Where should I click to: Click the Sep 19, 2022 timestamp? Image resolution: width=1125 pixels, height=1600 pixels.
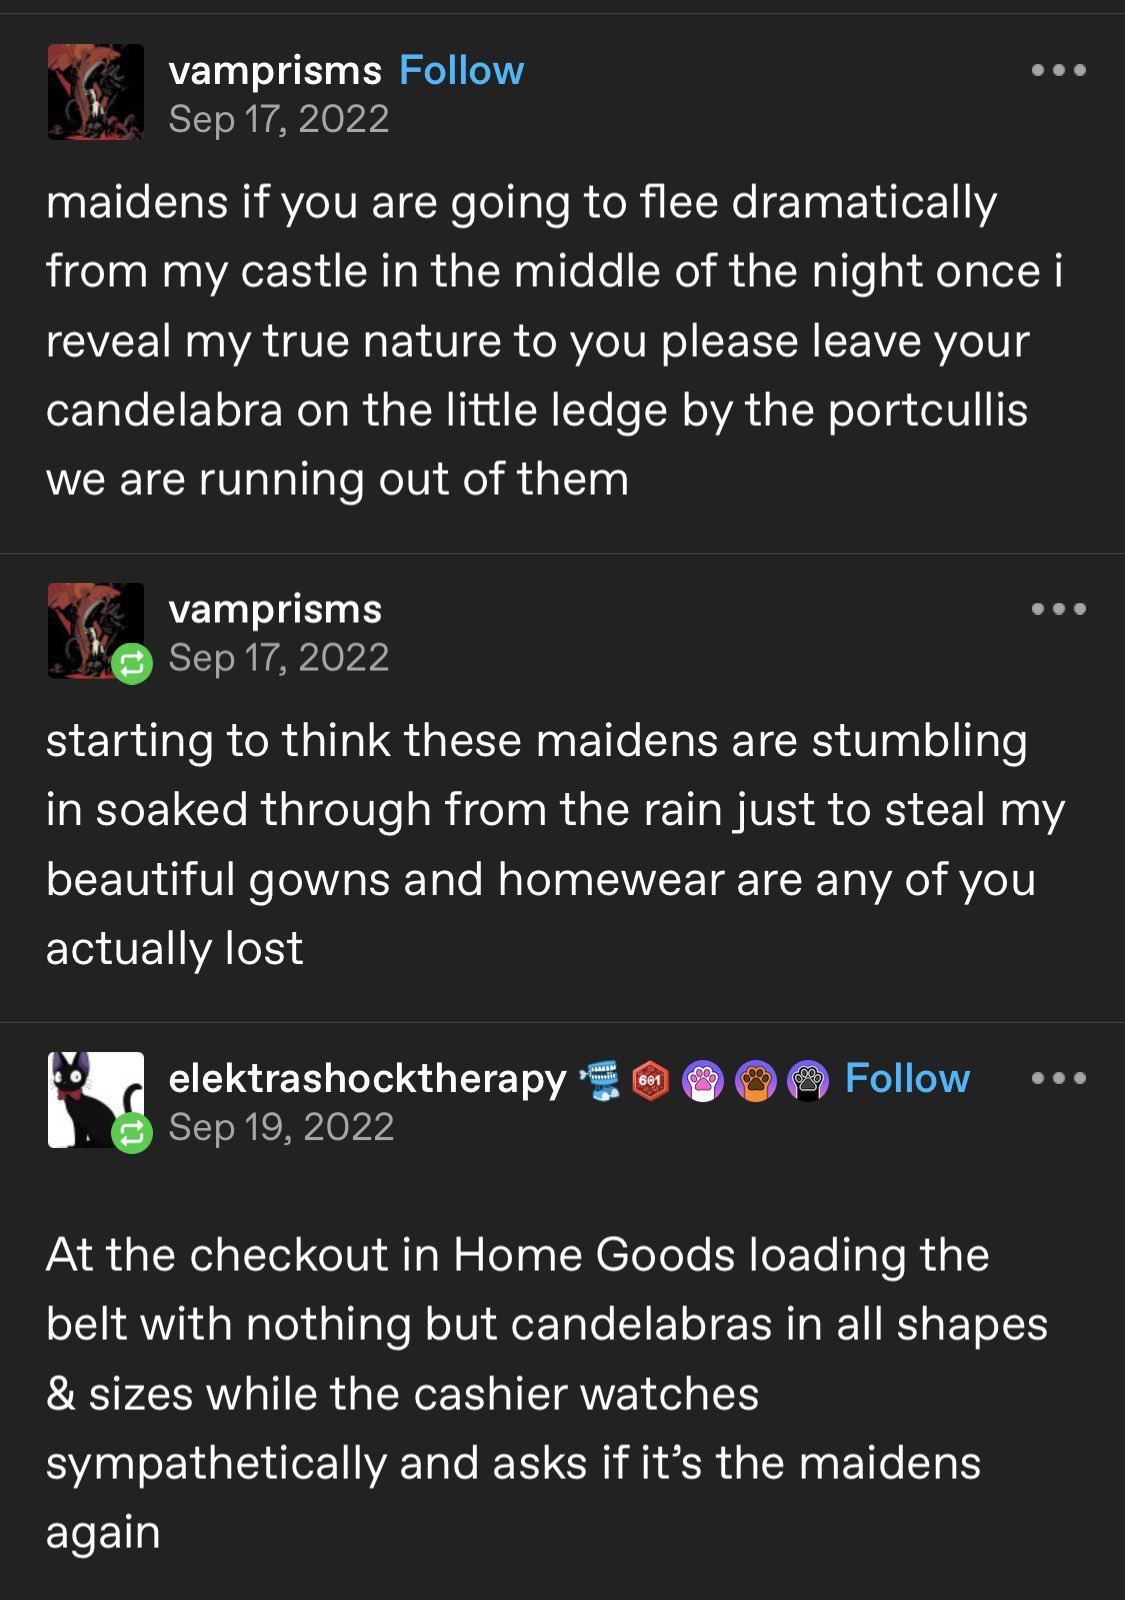[281, 1128]
